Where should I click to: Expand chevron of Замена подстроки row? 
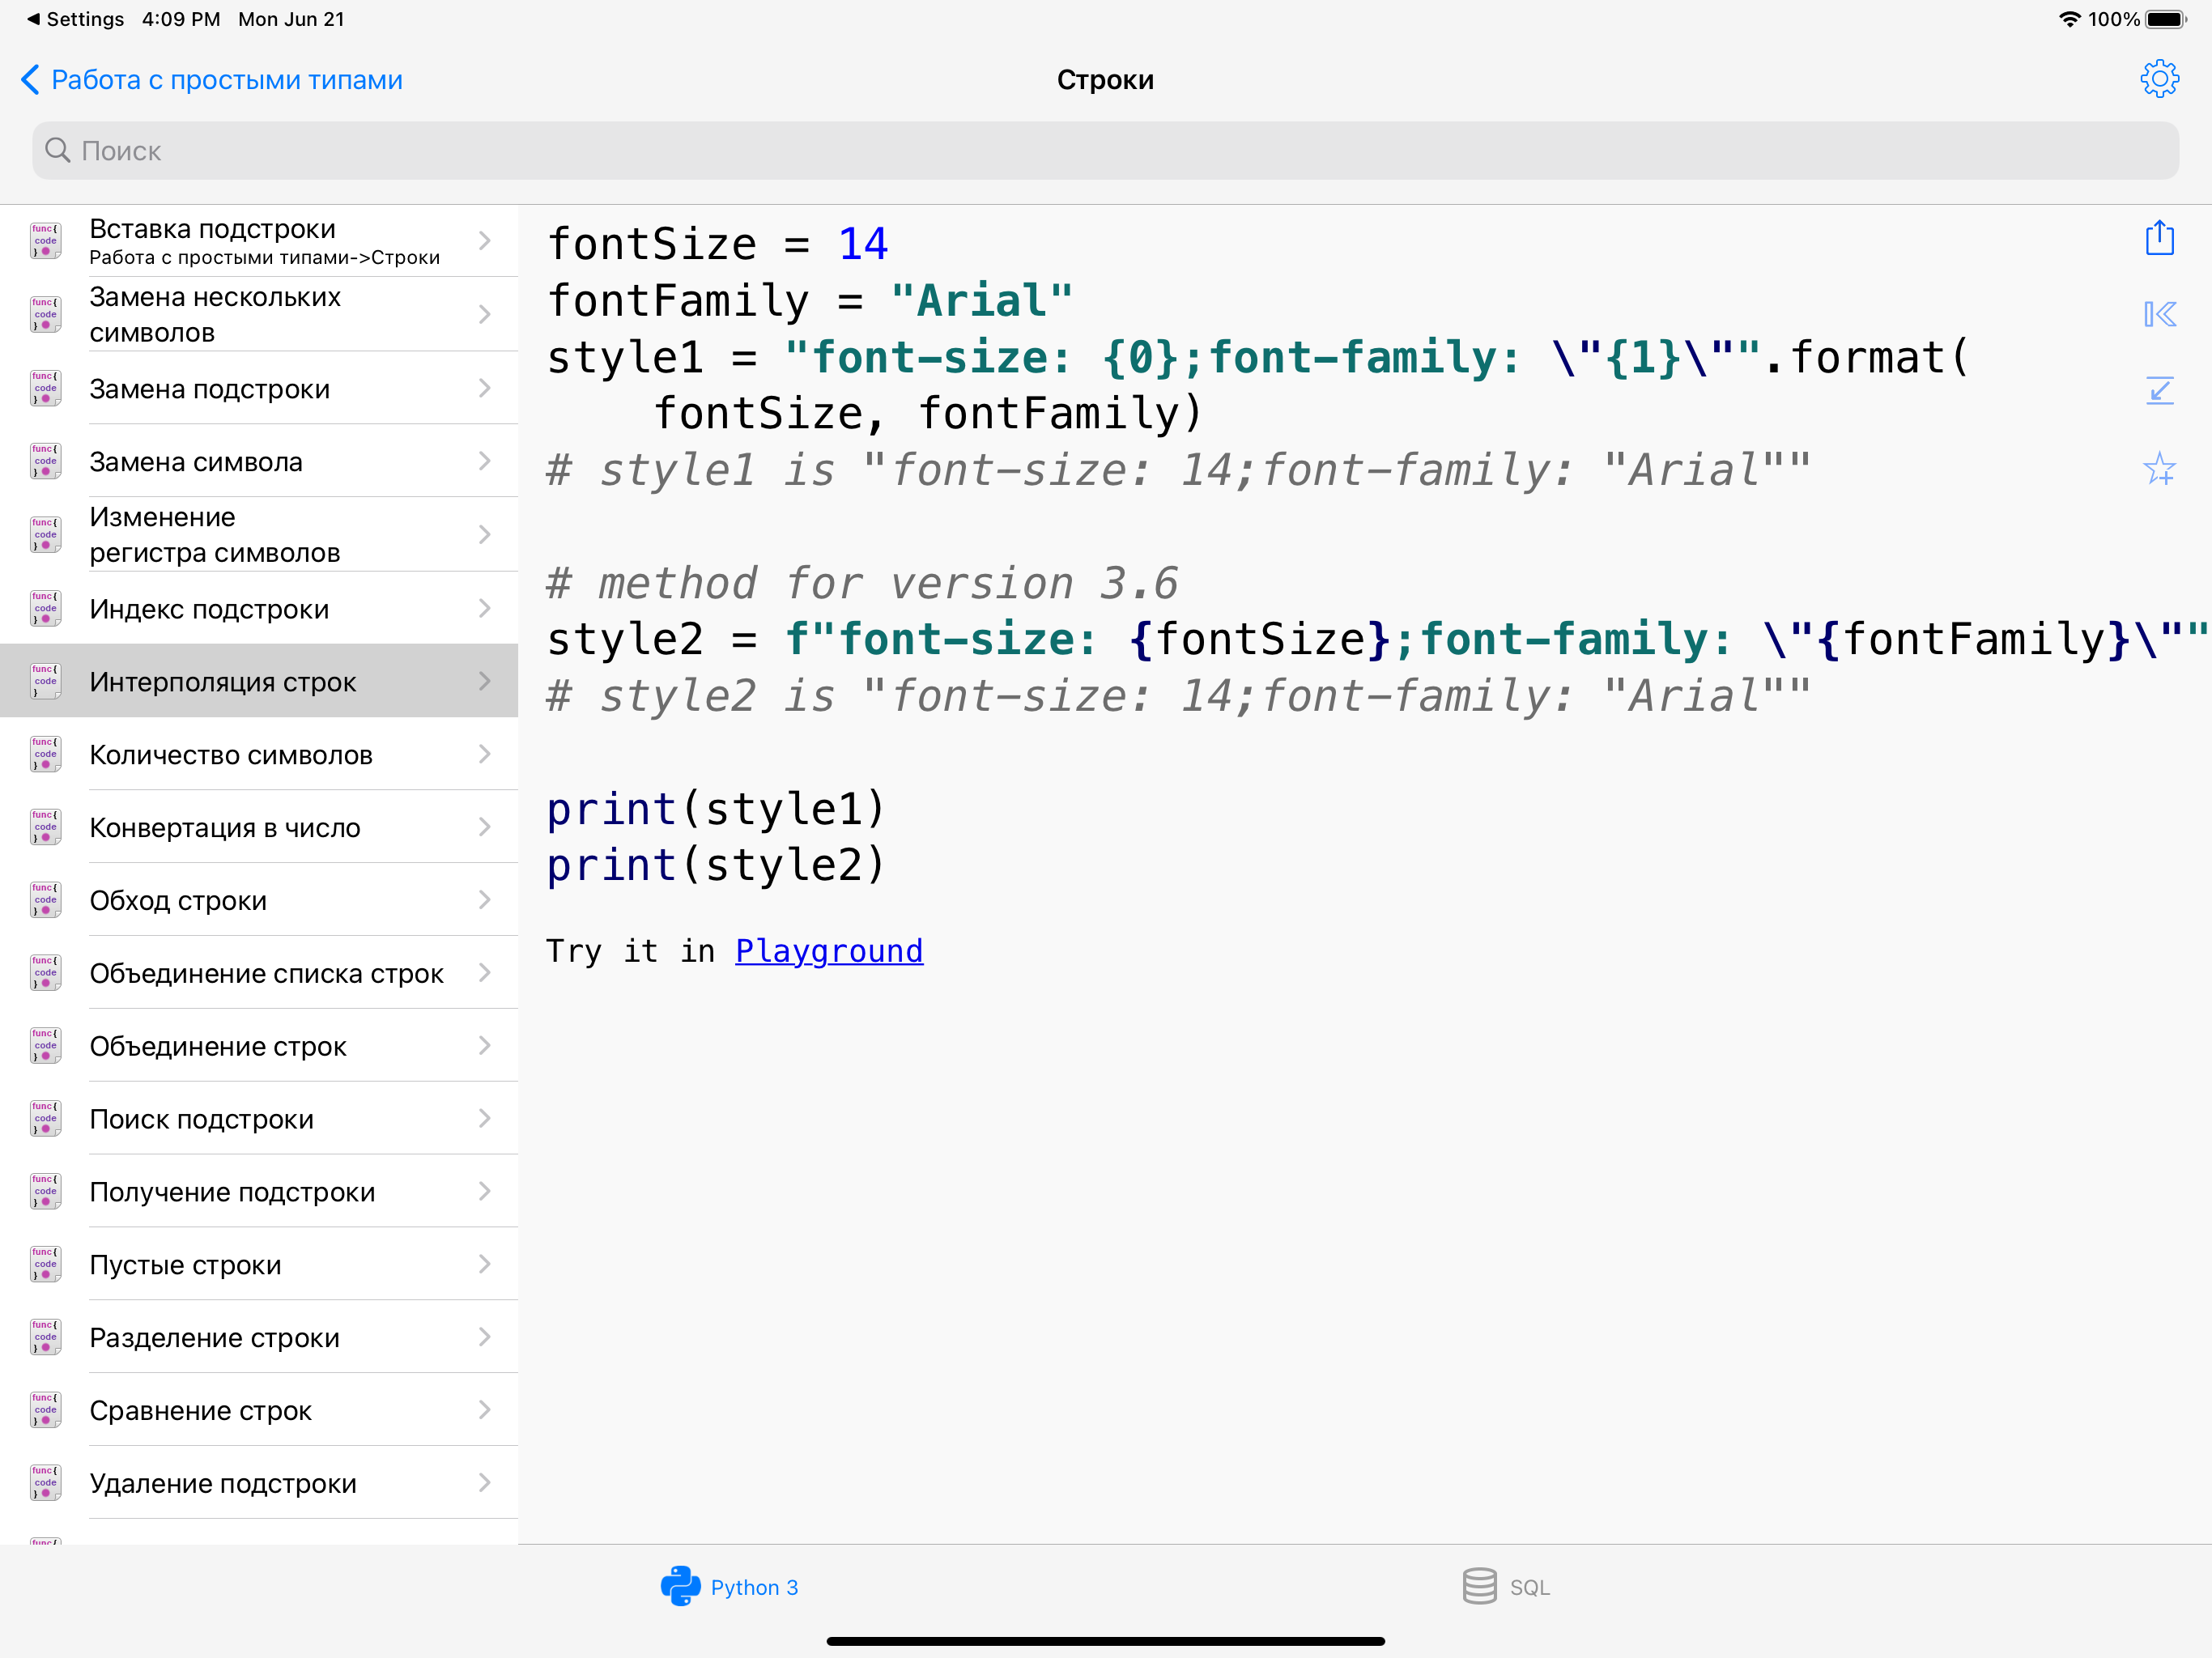(485, 388)
